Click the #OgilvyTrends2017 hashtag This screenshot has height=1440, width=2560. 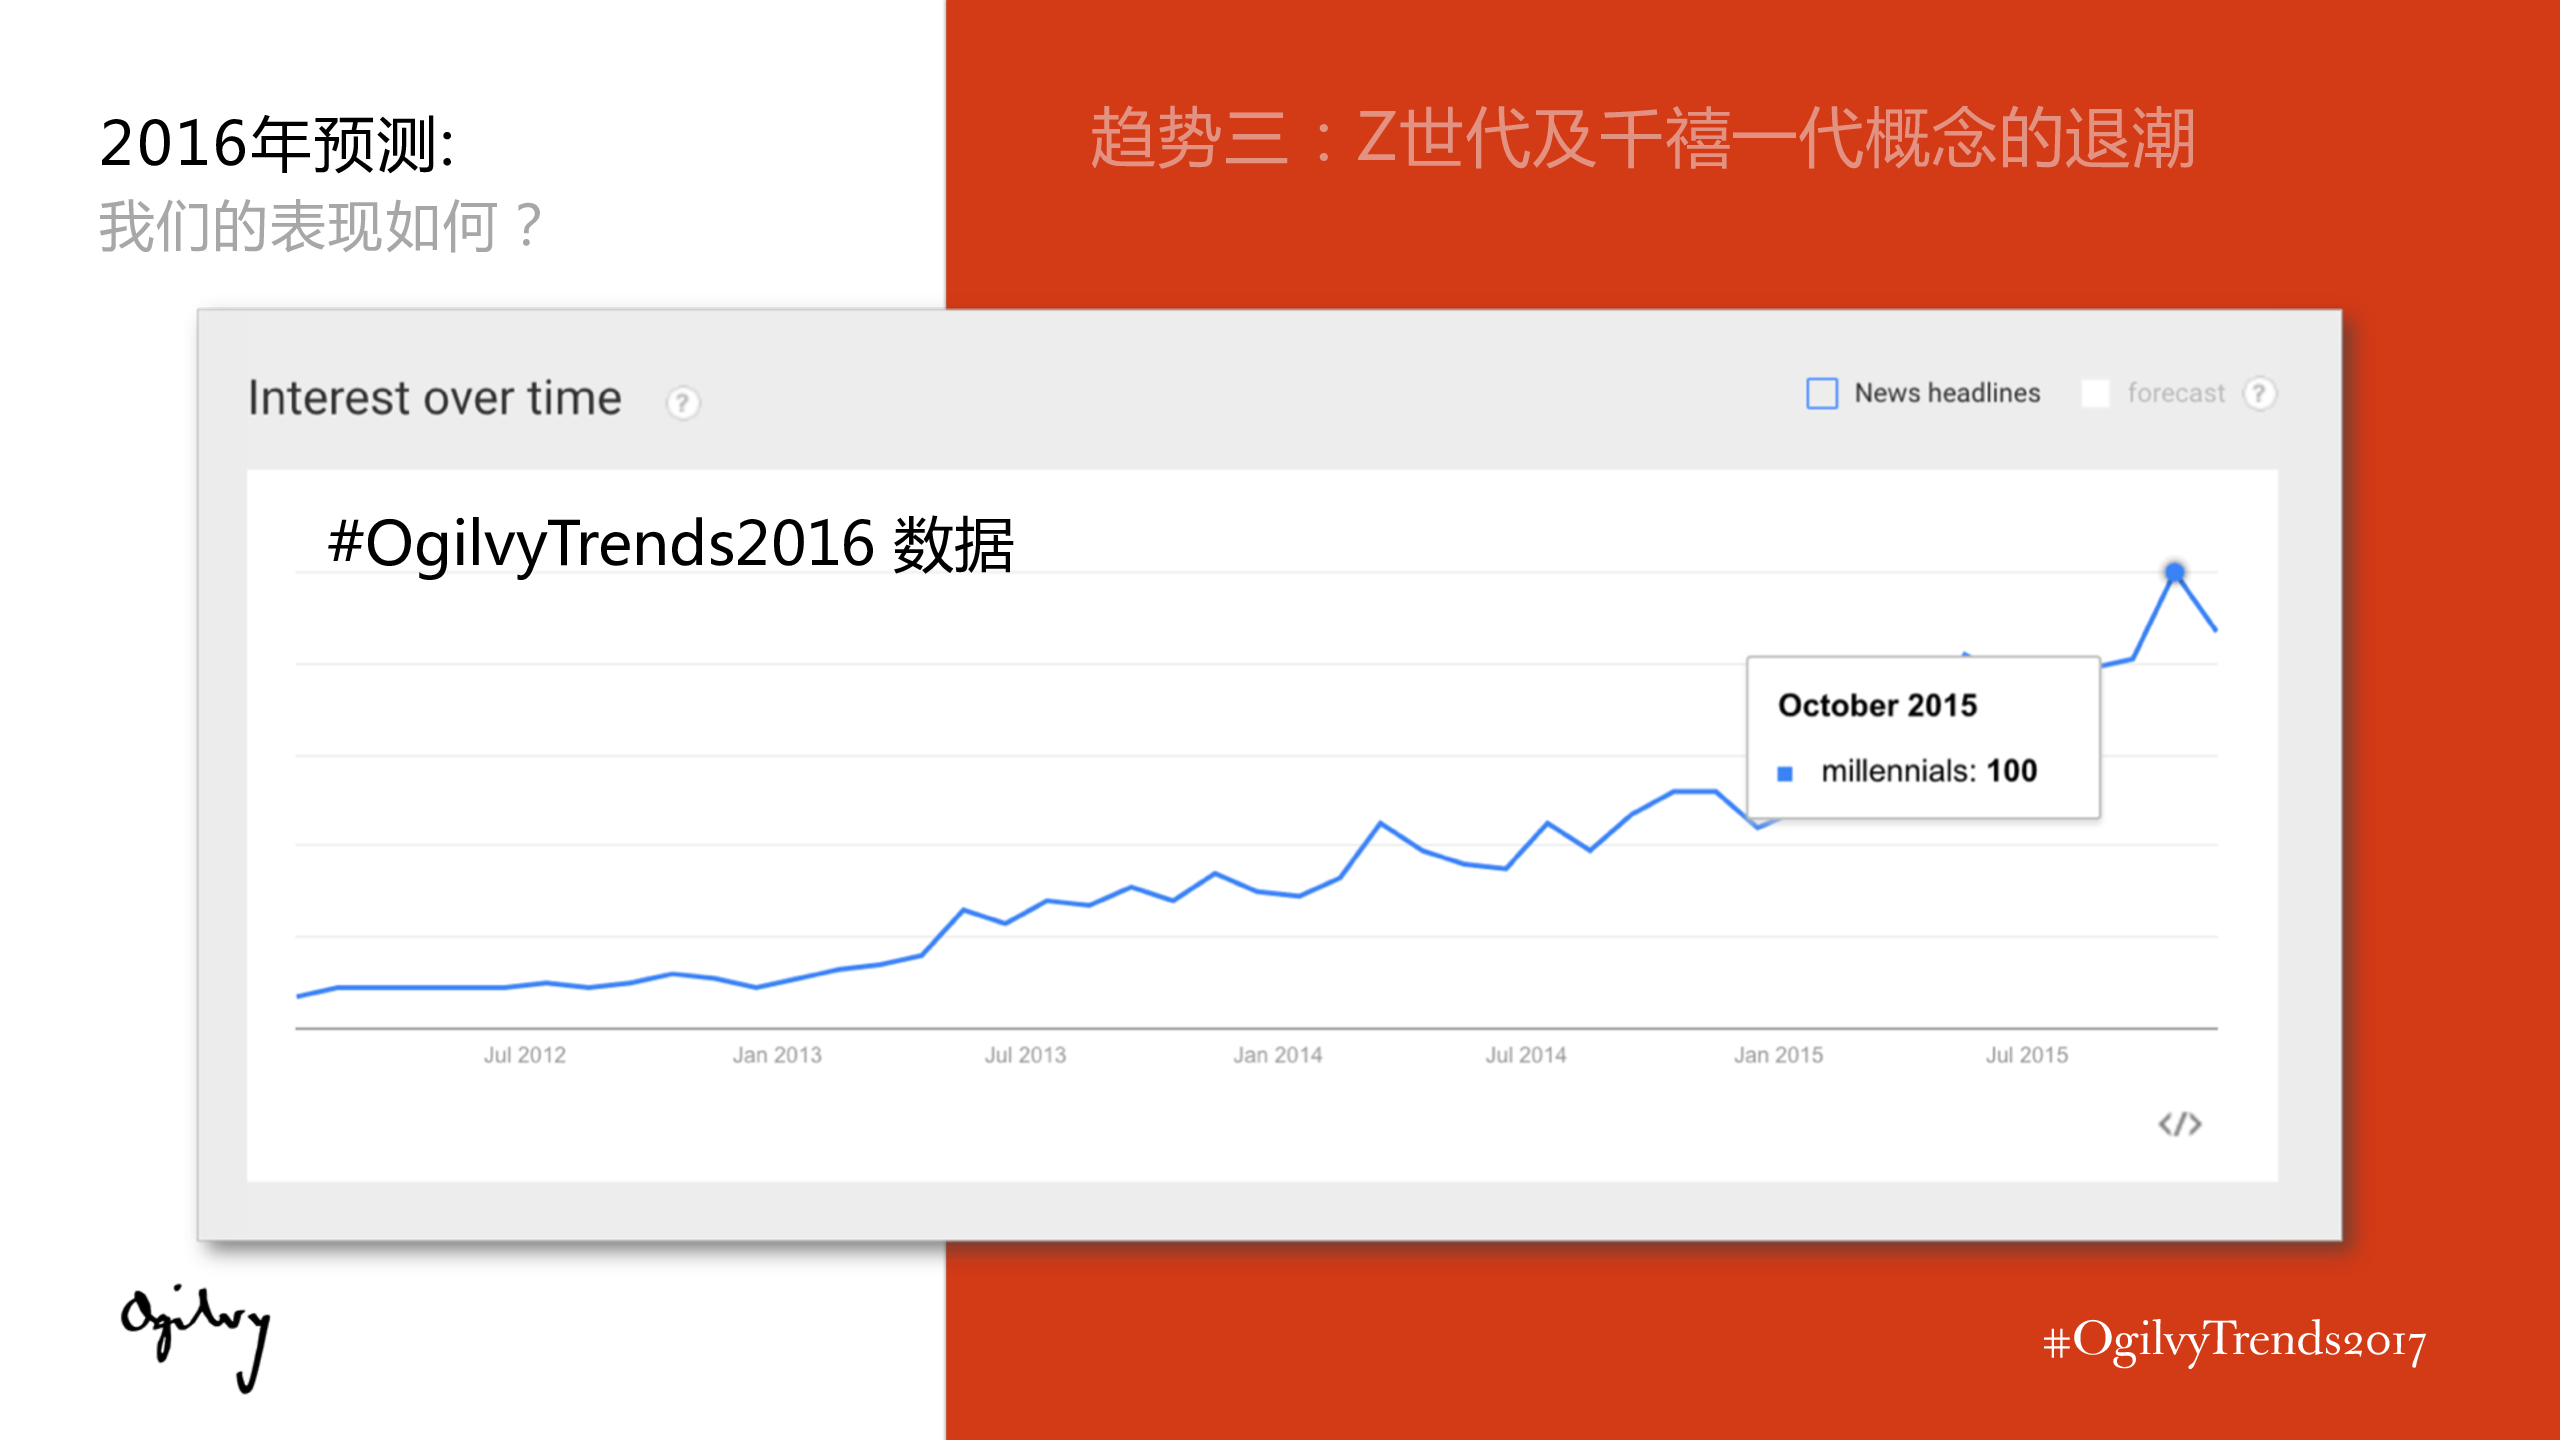pos(2234,1341)
